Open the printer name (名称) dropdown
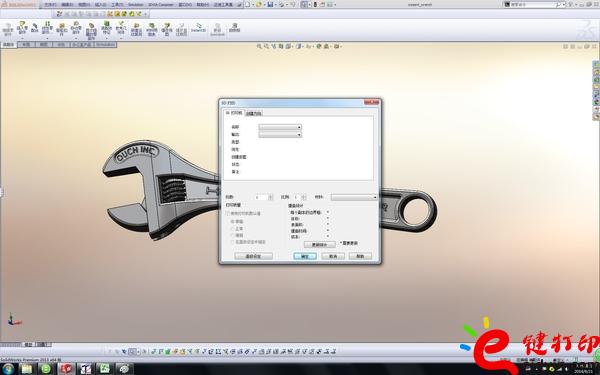Viewport: 600px width, 375px height. click(280, 127)
